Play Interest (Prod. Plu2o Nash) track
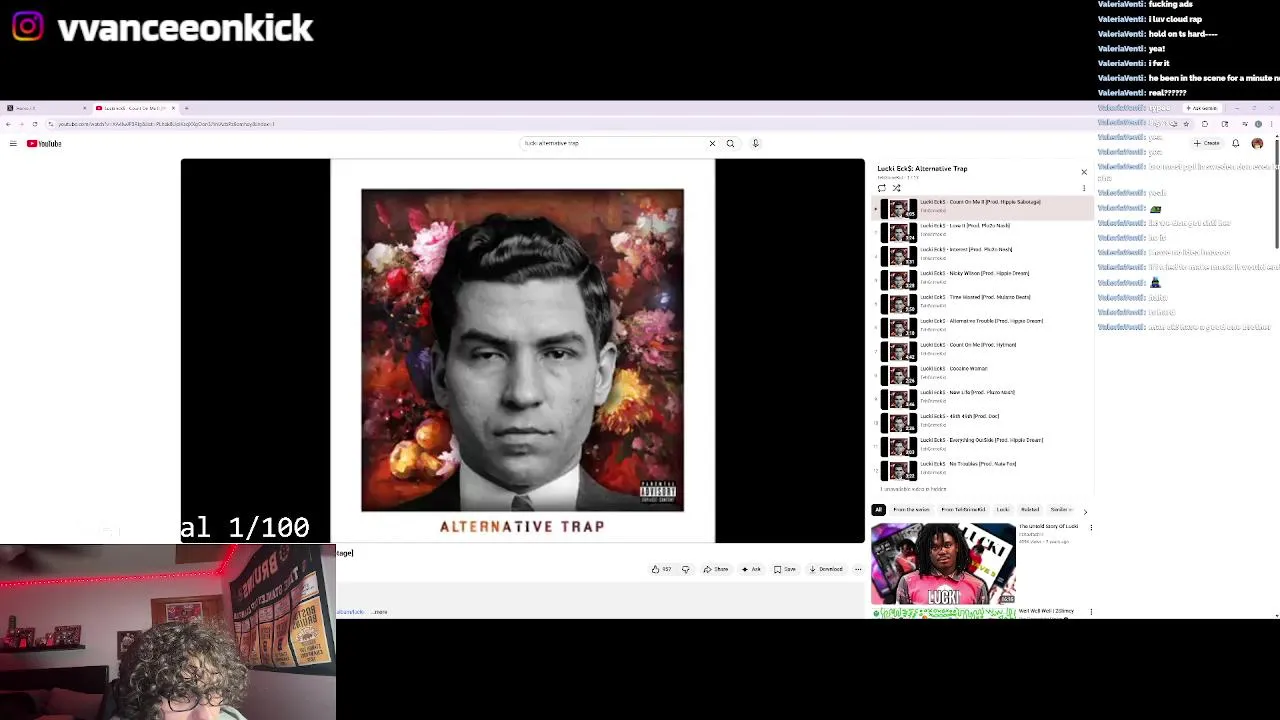This screenshot has height=720, width=1280. point(983,256)
